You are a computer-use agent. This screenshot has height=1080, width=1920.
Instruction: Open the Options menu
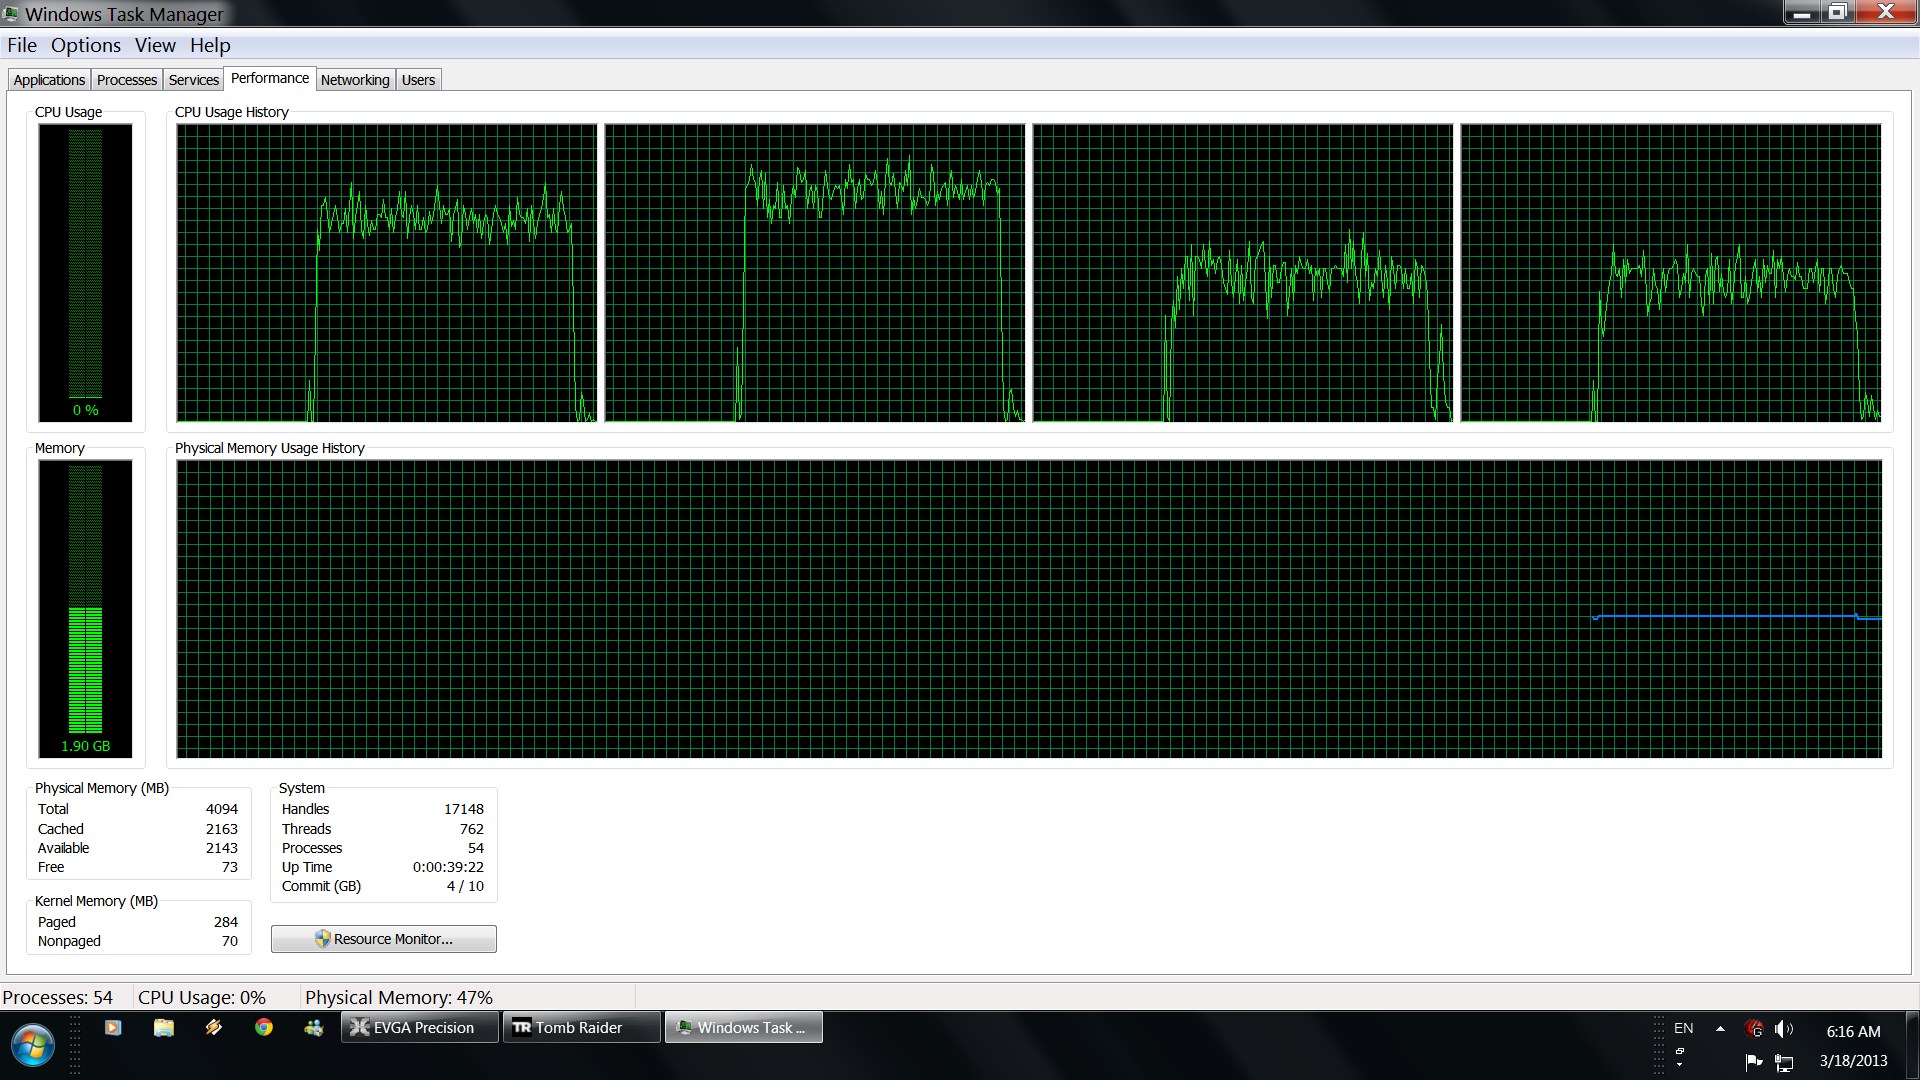pyautogui.click(x=85, y=45)
